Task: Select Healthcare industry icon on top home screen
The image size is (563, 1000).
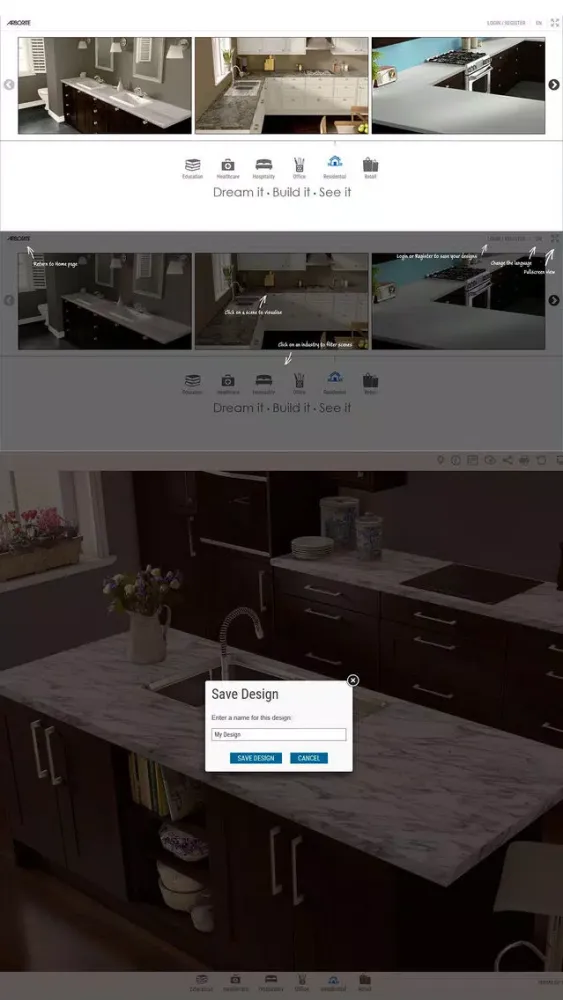Action: (228, 165)
